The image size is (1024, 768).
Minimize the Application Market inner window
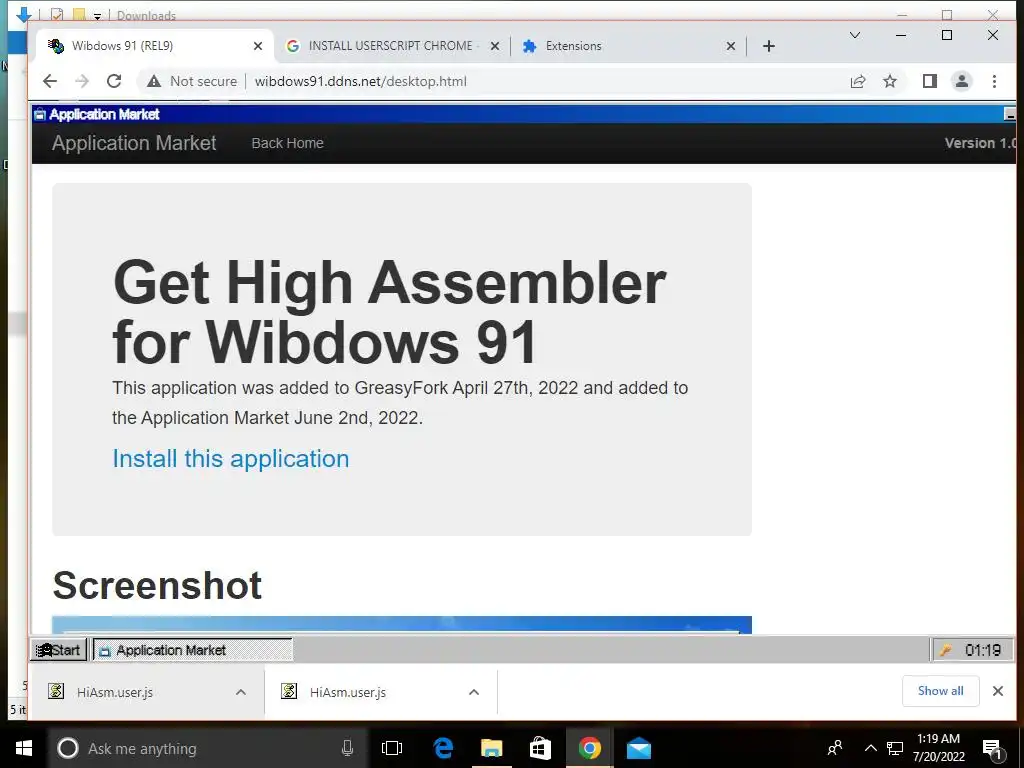(1010, 114)
